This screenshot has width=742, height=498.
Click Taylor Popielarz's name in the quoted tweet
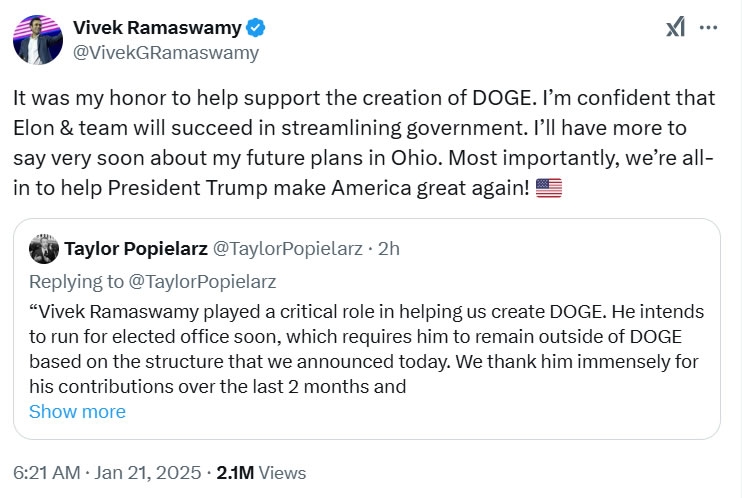click(x=136, y=249)
